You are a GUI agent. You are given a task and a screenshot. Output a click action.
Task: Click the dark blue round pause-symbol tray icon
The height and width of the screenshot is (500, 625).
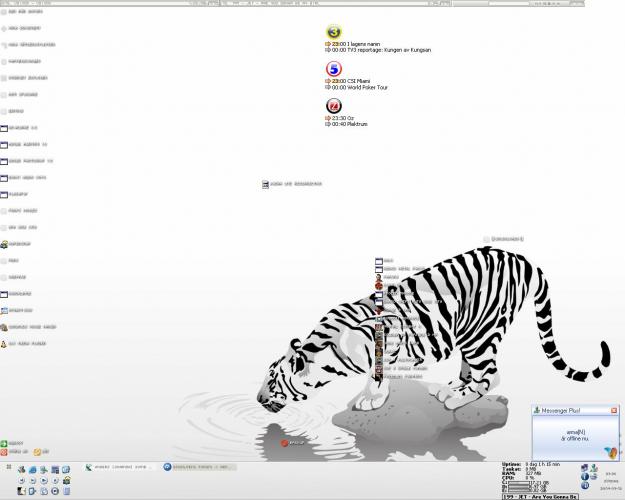(584, 486)
